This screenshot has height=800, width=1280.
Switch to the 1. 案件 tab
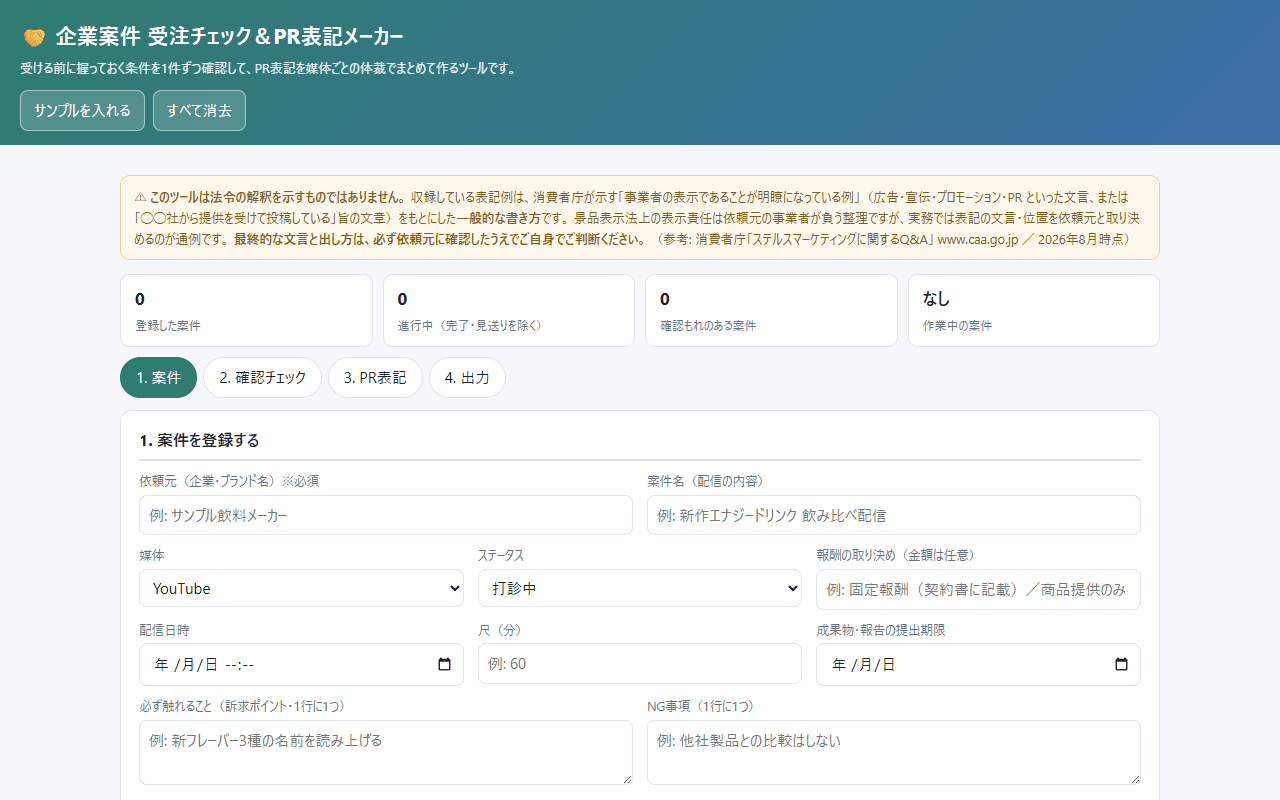tap(158, 377)
